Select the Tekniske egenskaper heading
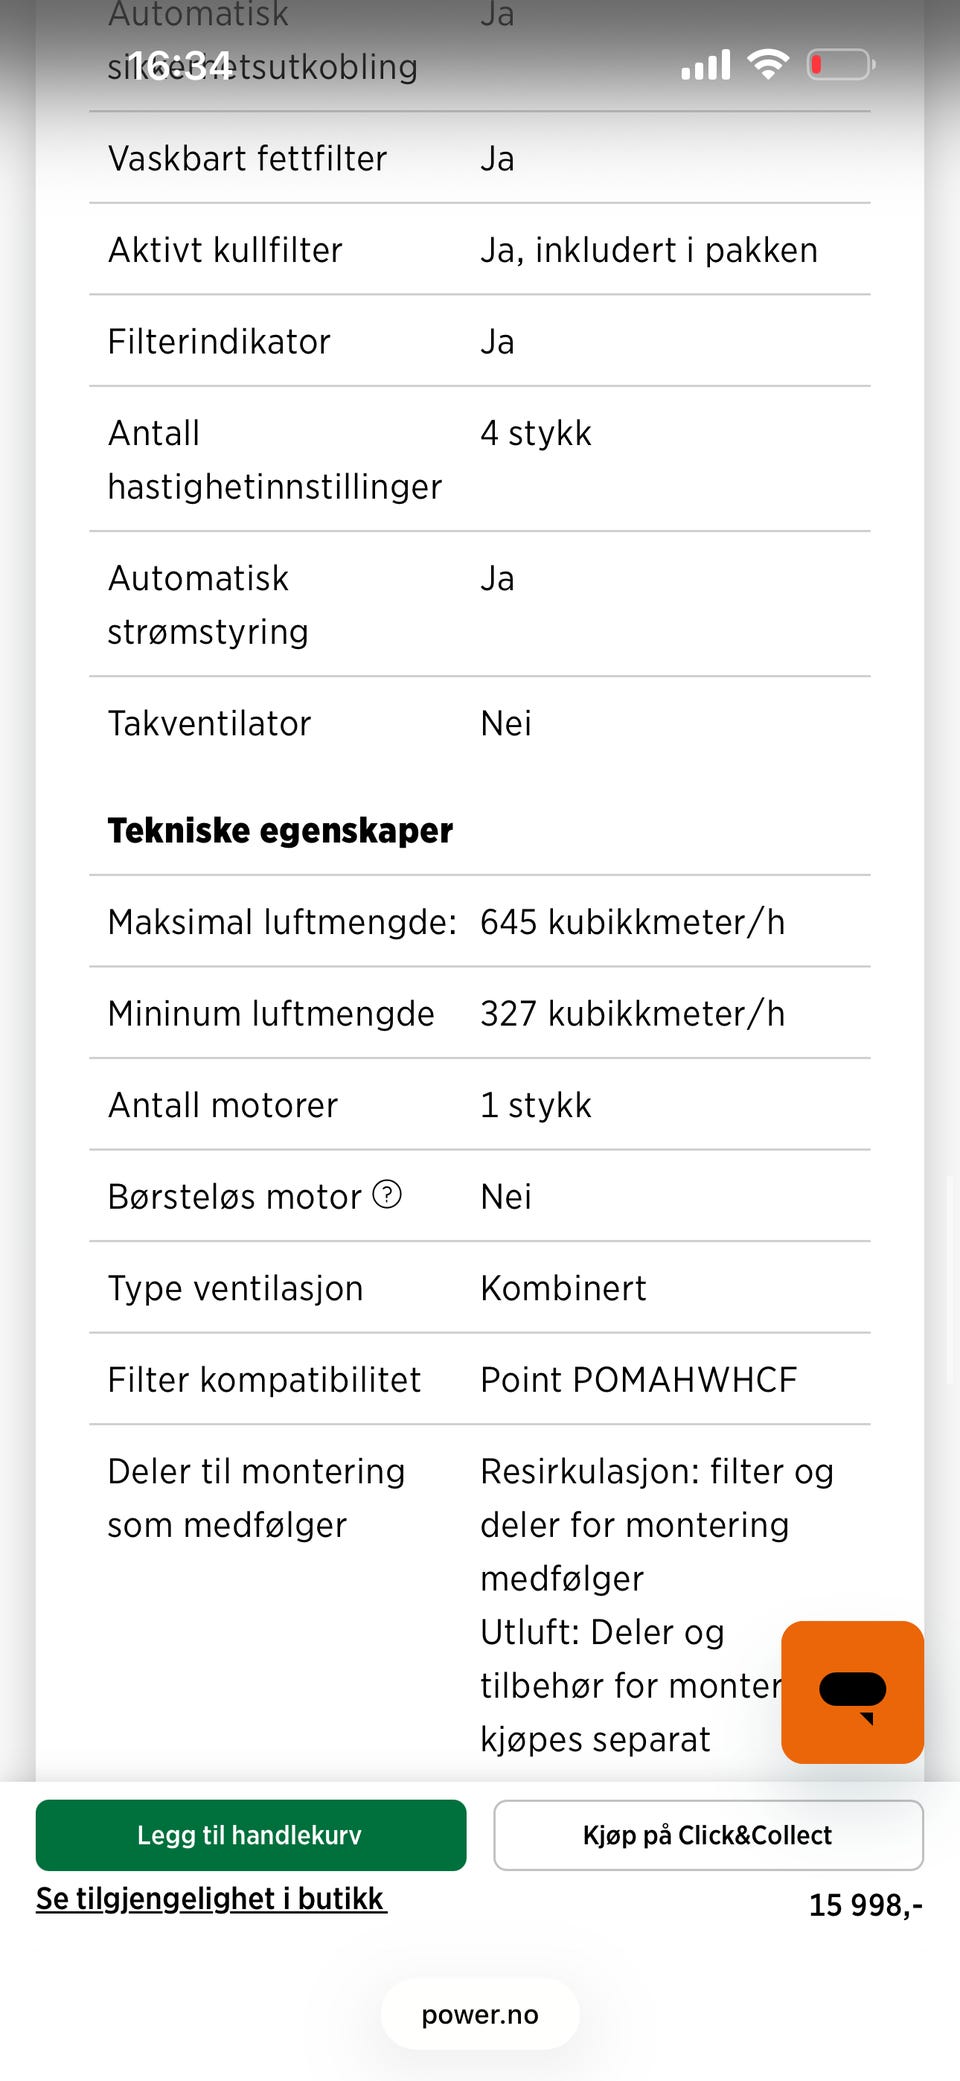The height and width of the screenshot is (2081, 960). point(280,830)
